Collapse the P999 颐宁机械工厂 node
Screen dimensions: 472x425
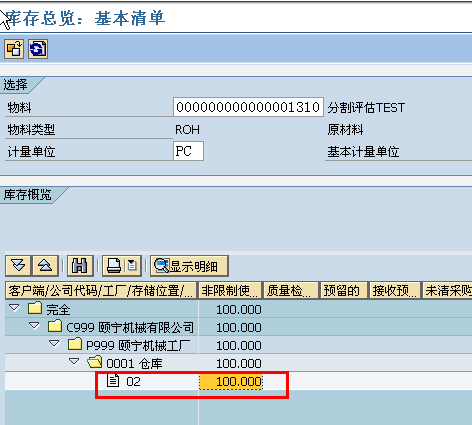pos(54,343)
